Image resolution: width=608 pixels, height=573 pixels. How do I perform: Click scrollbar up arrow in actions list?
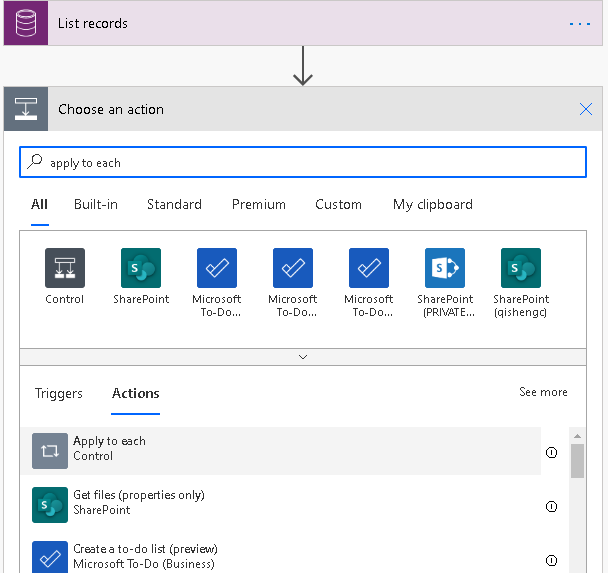(577, 436)
